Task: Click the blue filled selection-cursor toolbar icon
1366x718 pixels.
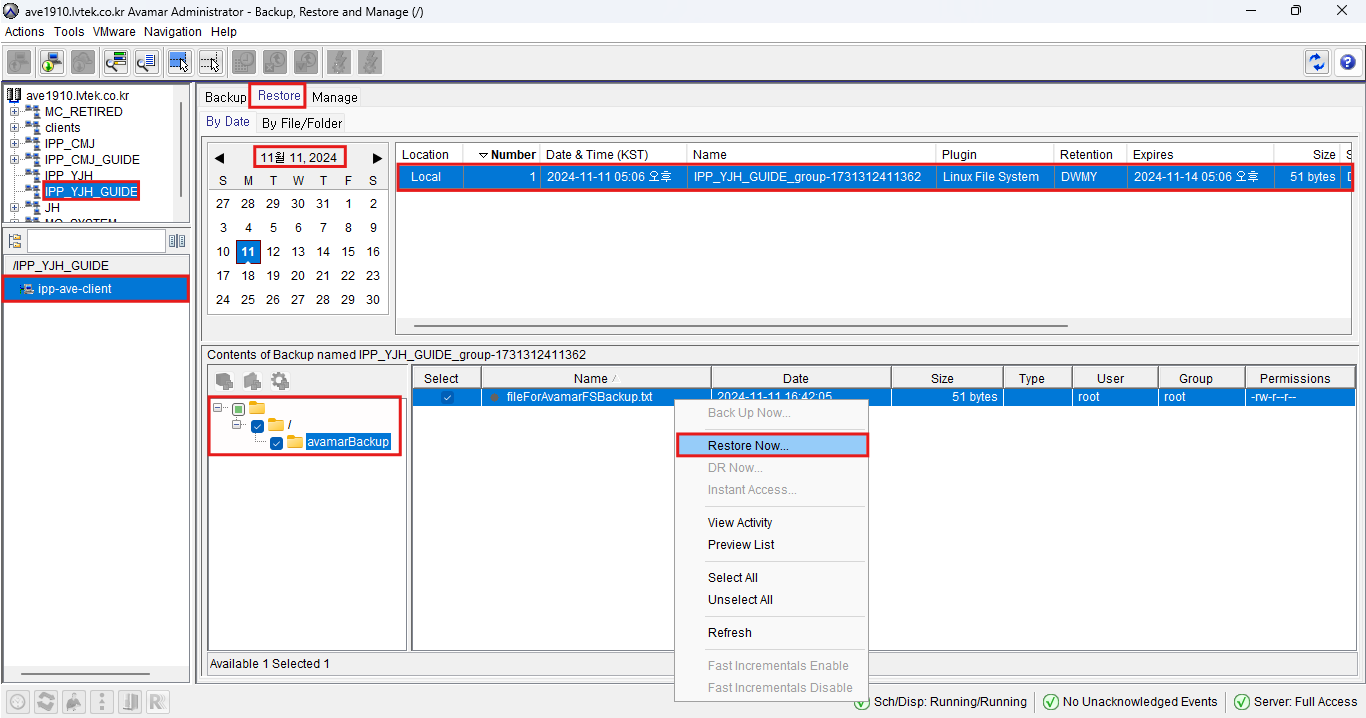Action: [180, 62]
